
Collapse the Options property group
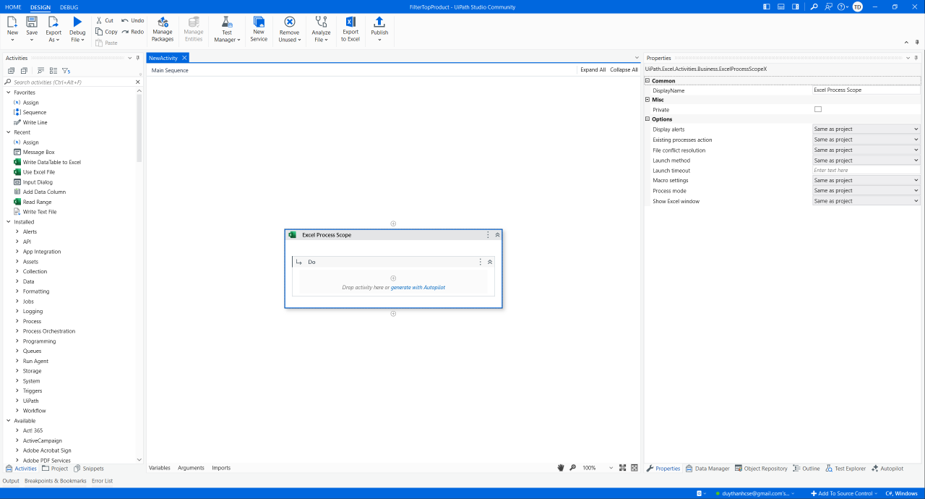[x=648, y=119]
